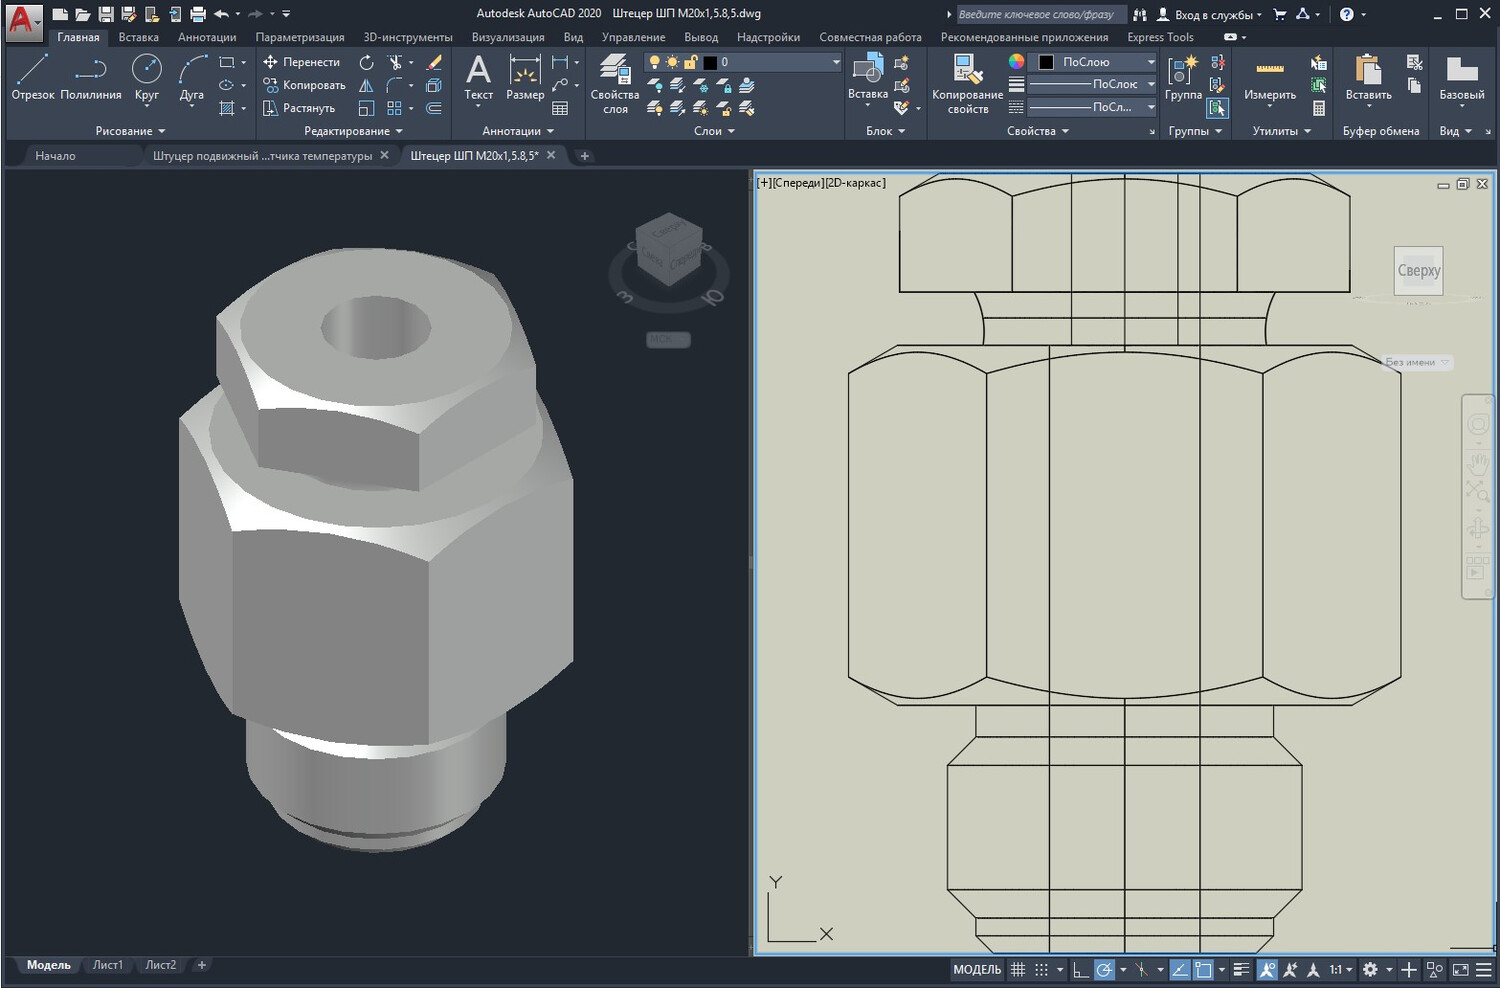Select the Круг circle tool
This screenshot has height=988, width=1500.
pos(147,77)
